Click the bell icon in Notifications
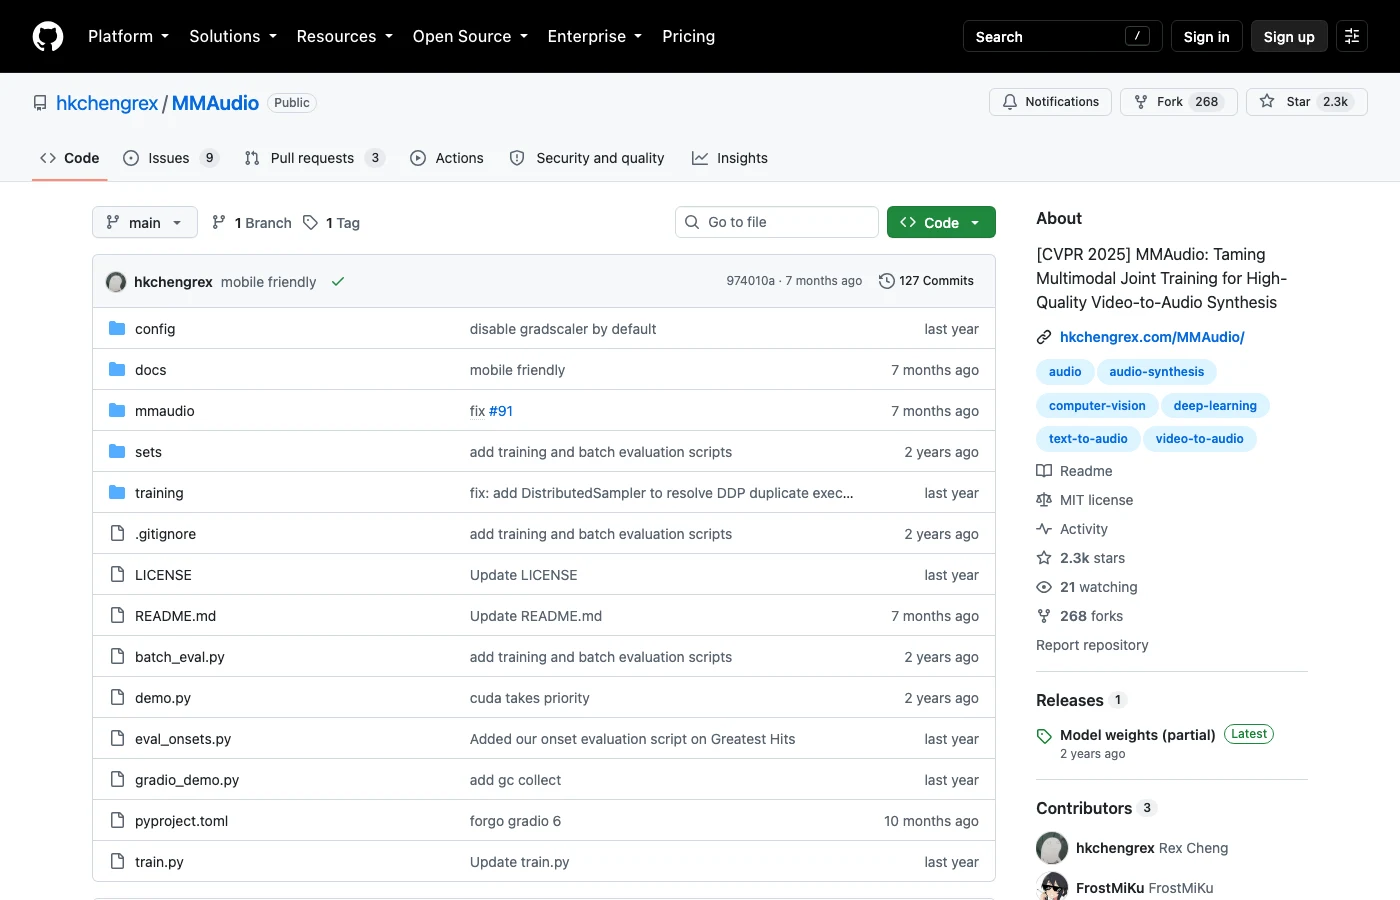The height and width of the screenshot is (900, 1400). [1010, 102]
